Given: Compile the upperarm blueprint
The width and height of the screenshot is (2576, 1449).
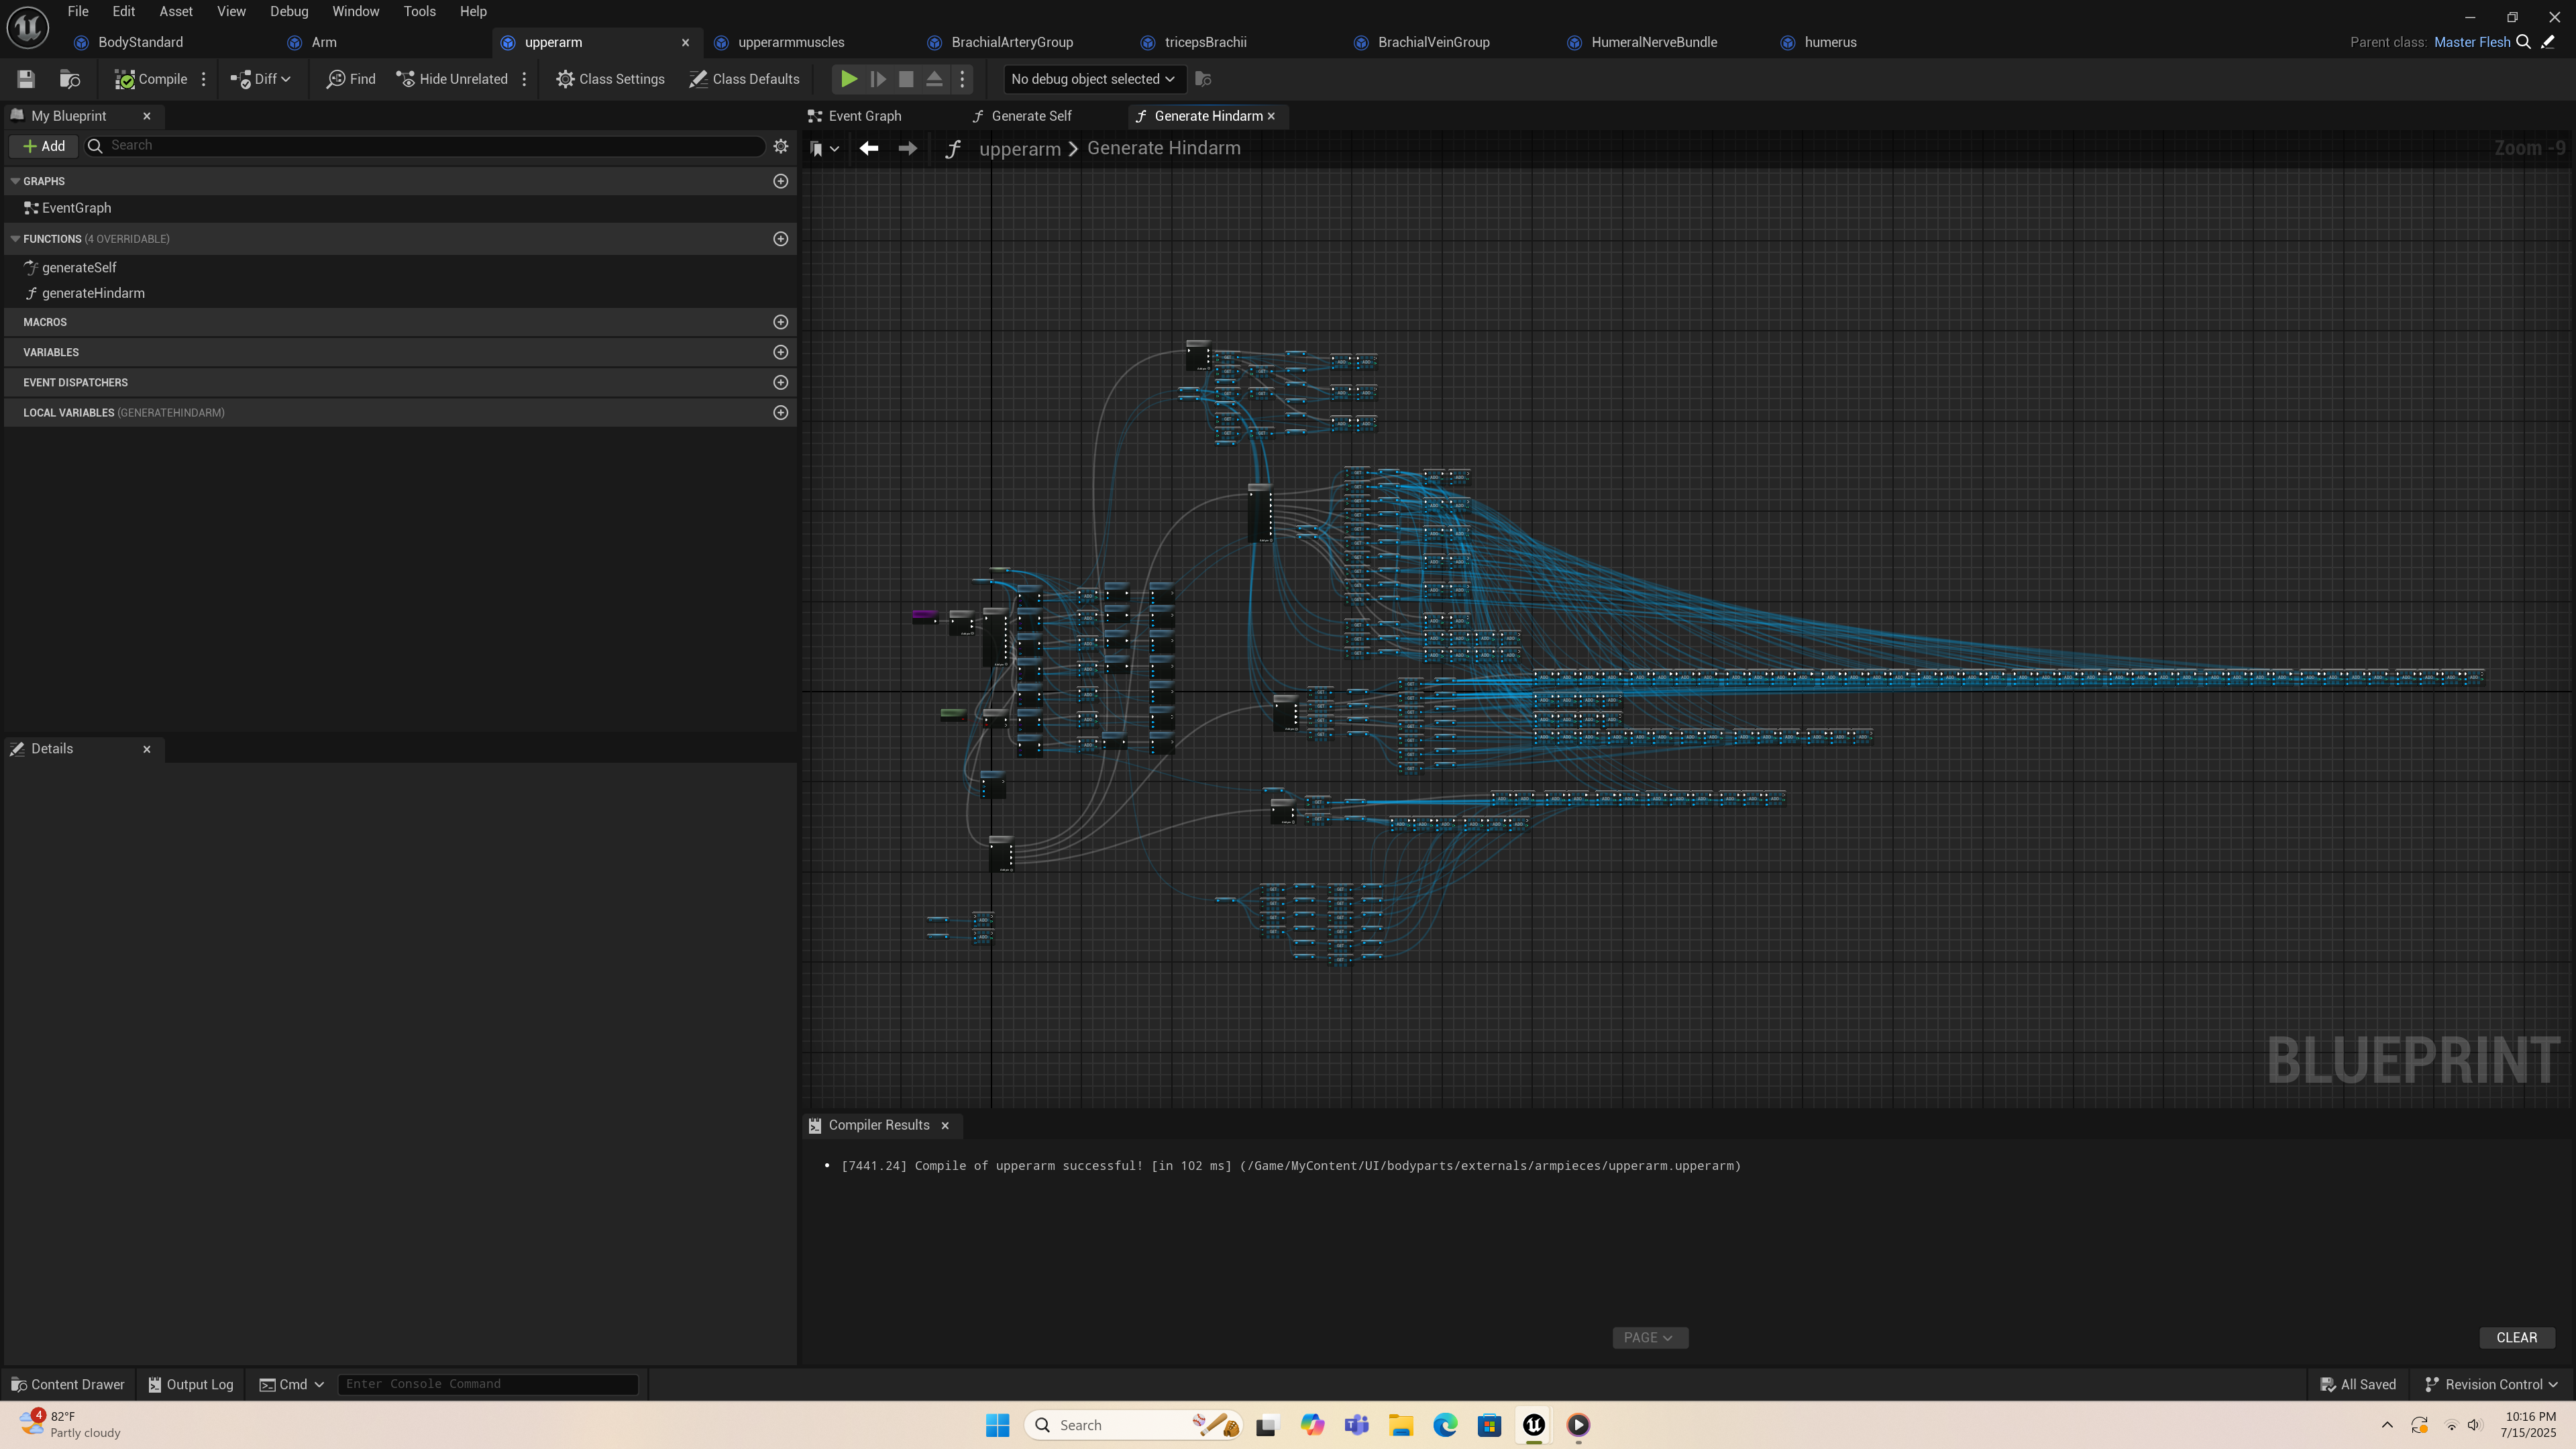Looking at the screenshot, I should pyautogui.click(x=151, y=79).
